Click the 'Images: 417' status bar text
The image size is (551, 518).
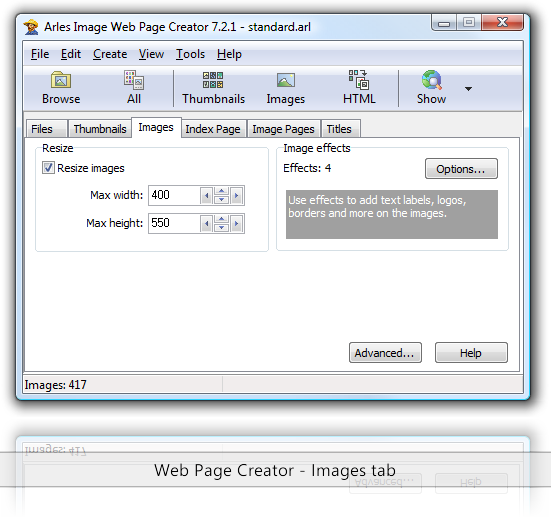tap(56, 385)
